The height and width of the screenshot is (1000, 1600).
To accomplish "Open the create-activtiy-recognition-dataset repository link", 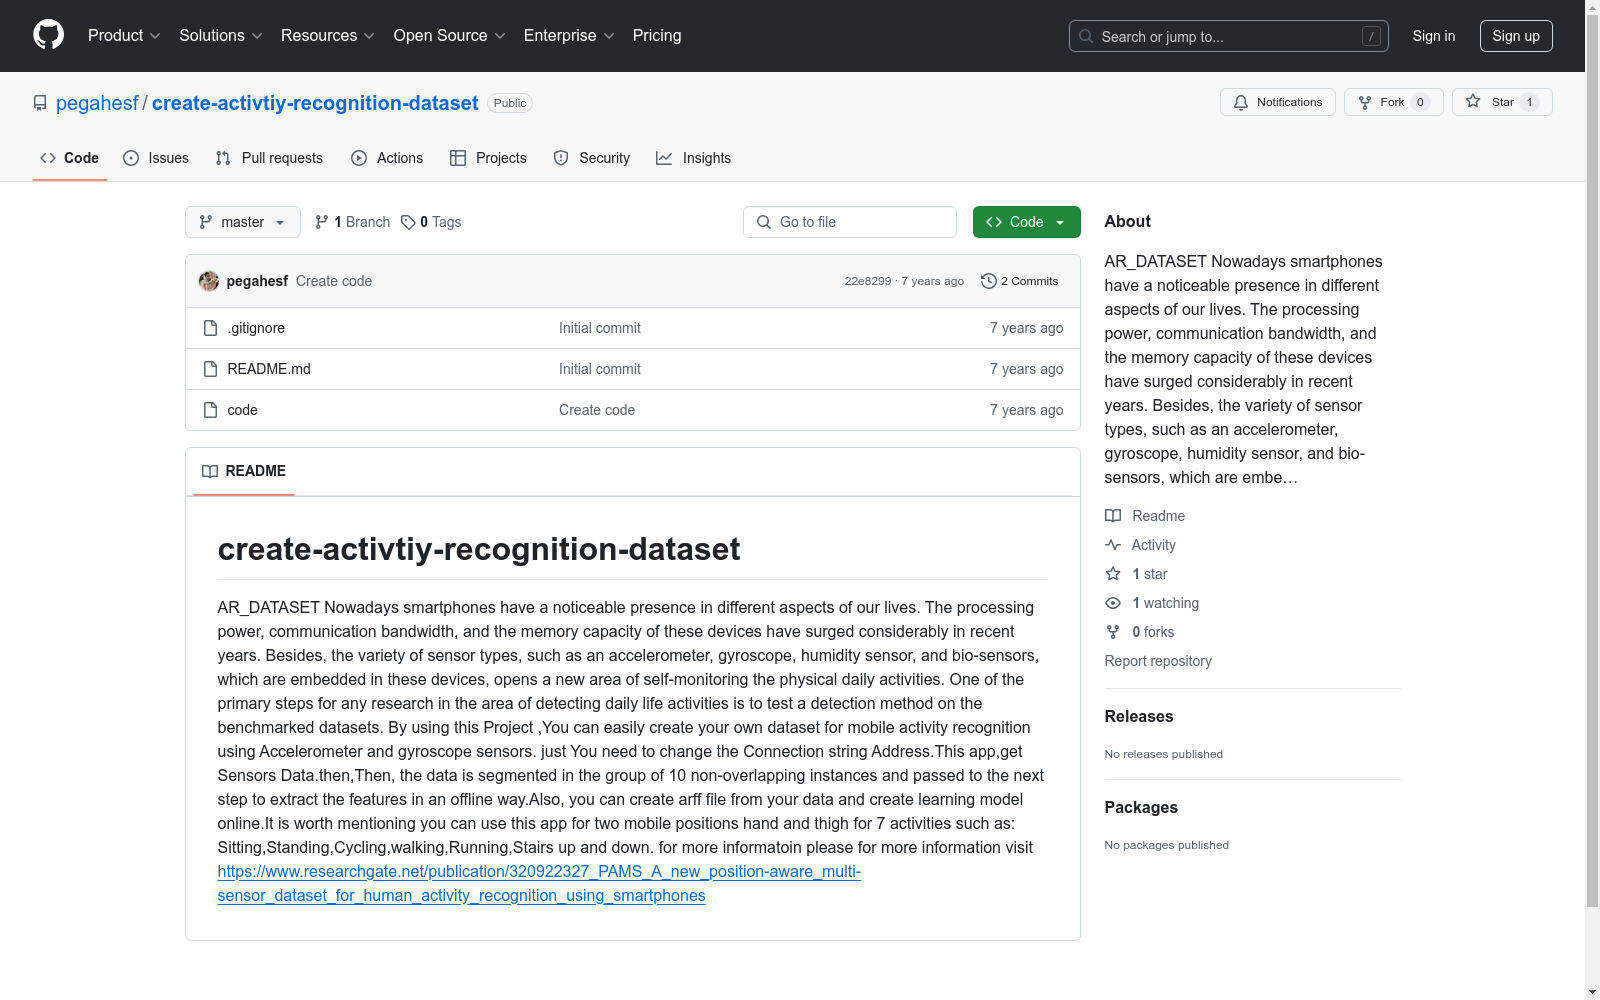I will 315,103.
